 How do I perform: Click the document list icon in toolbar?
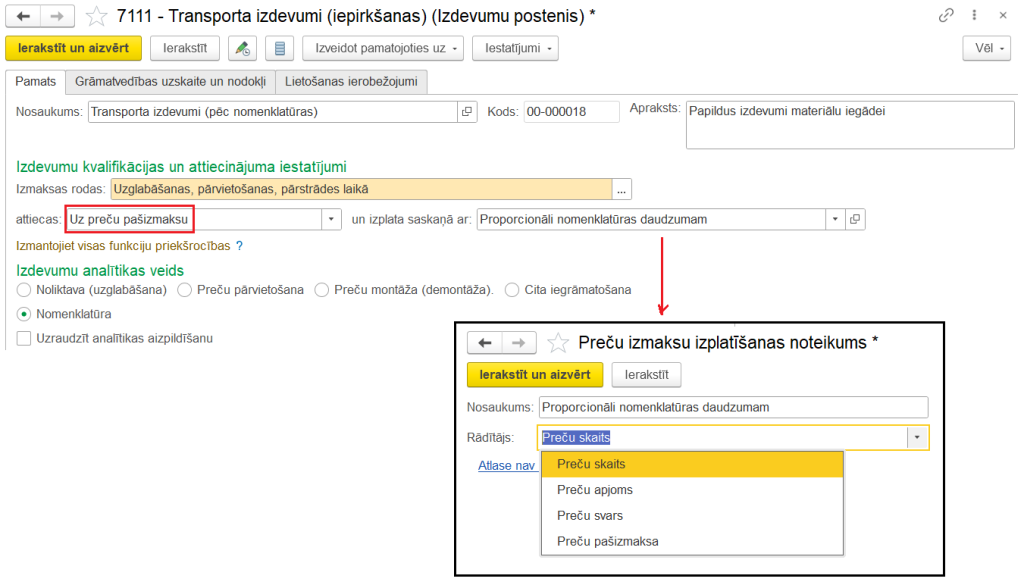tap(278, 47)
